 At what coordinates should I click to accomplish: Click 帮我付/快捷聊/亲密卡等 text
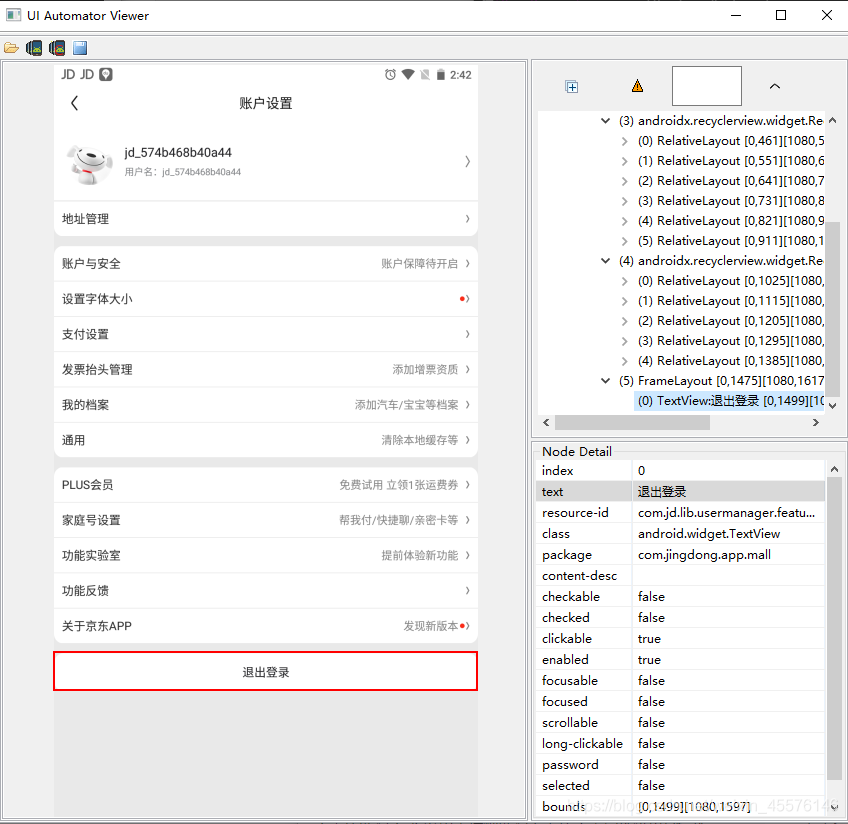pos(399,520)
